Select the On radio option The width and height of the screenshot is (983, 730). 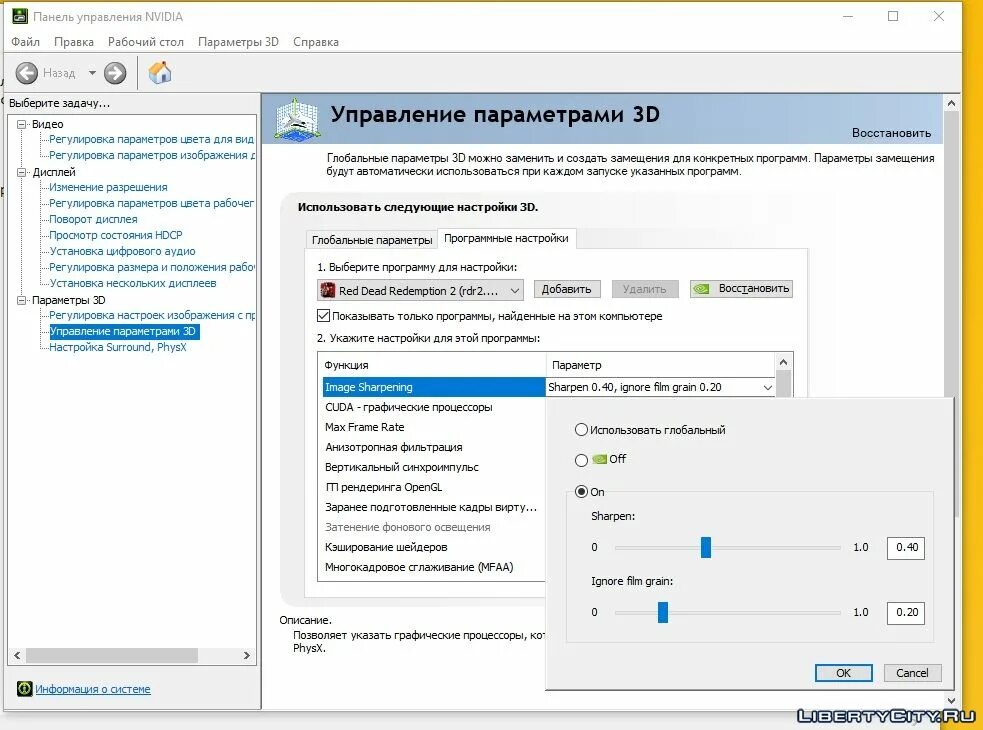coord(581,492)
